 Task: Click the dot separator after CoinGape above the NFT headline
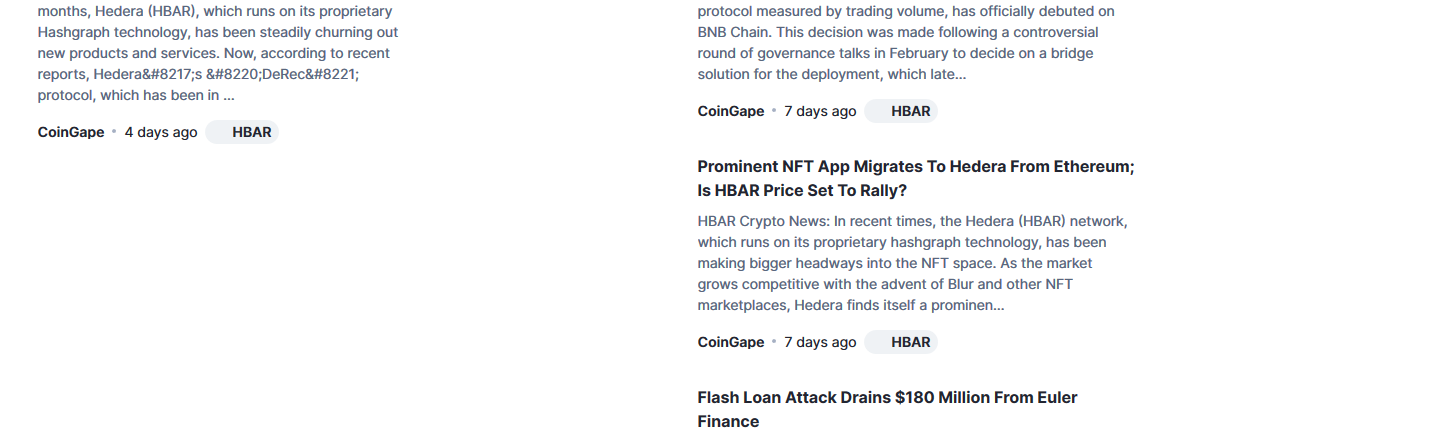coord(774,111)
